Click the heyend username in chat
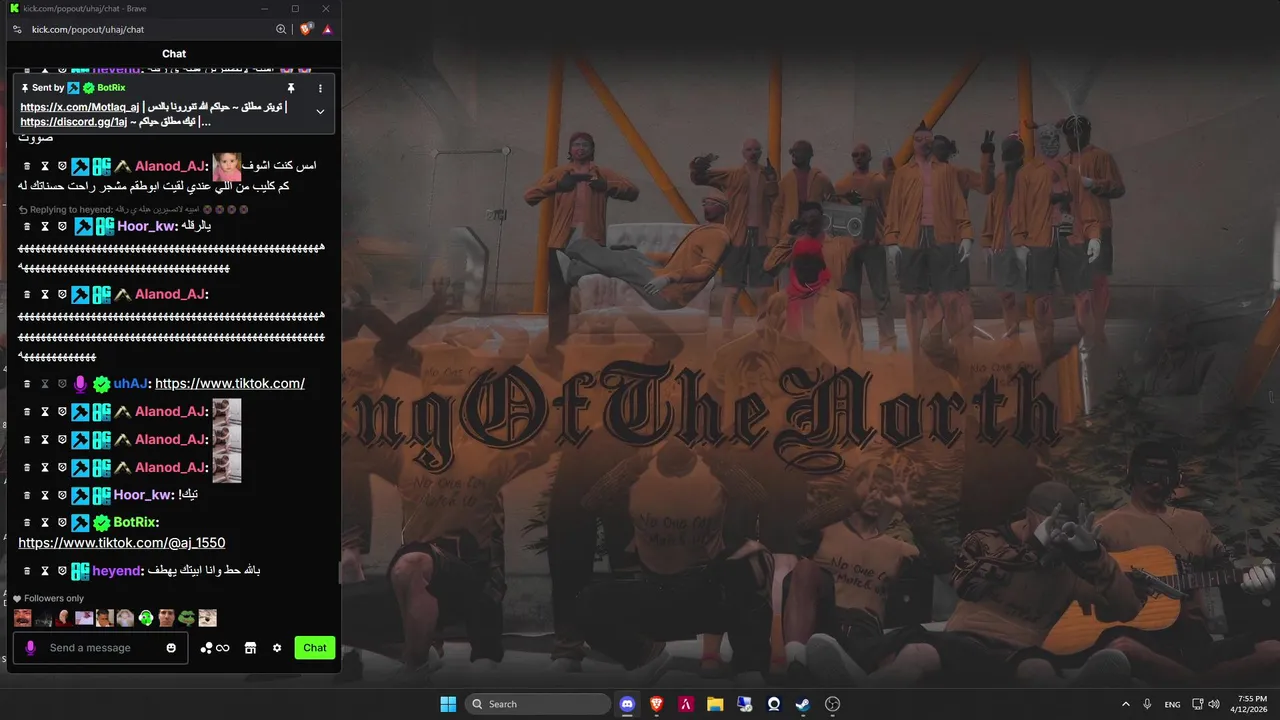The width and height of the screenshot is (1280, 720). pos(116,570)
